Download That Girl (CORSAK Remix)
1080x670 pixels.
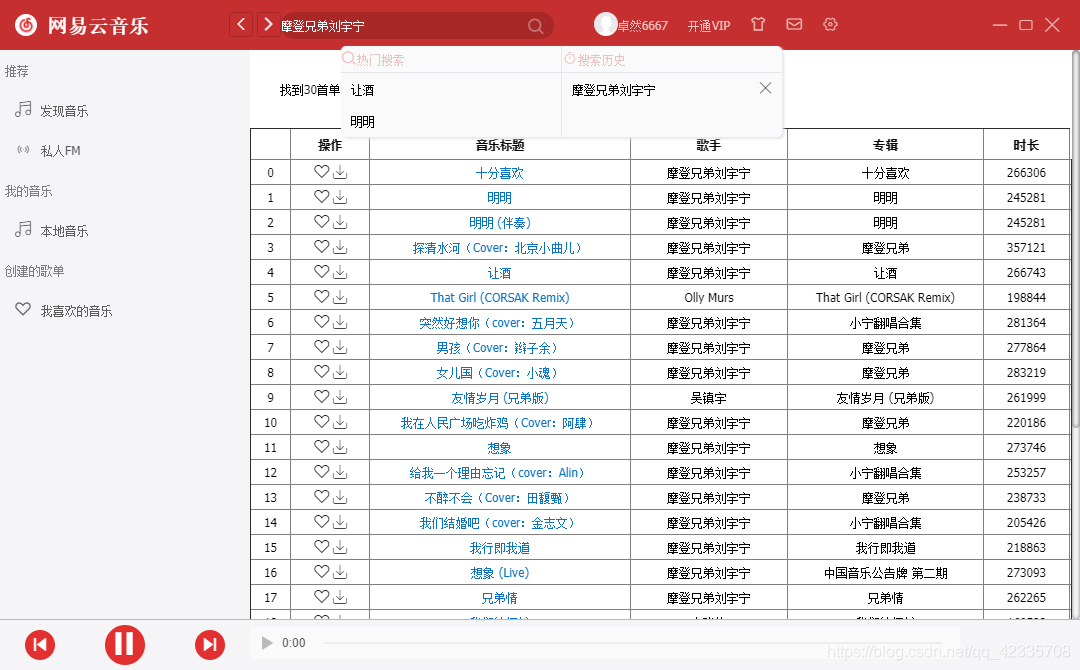[x=340, y=297]
